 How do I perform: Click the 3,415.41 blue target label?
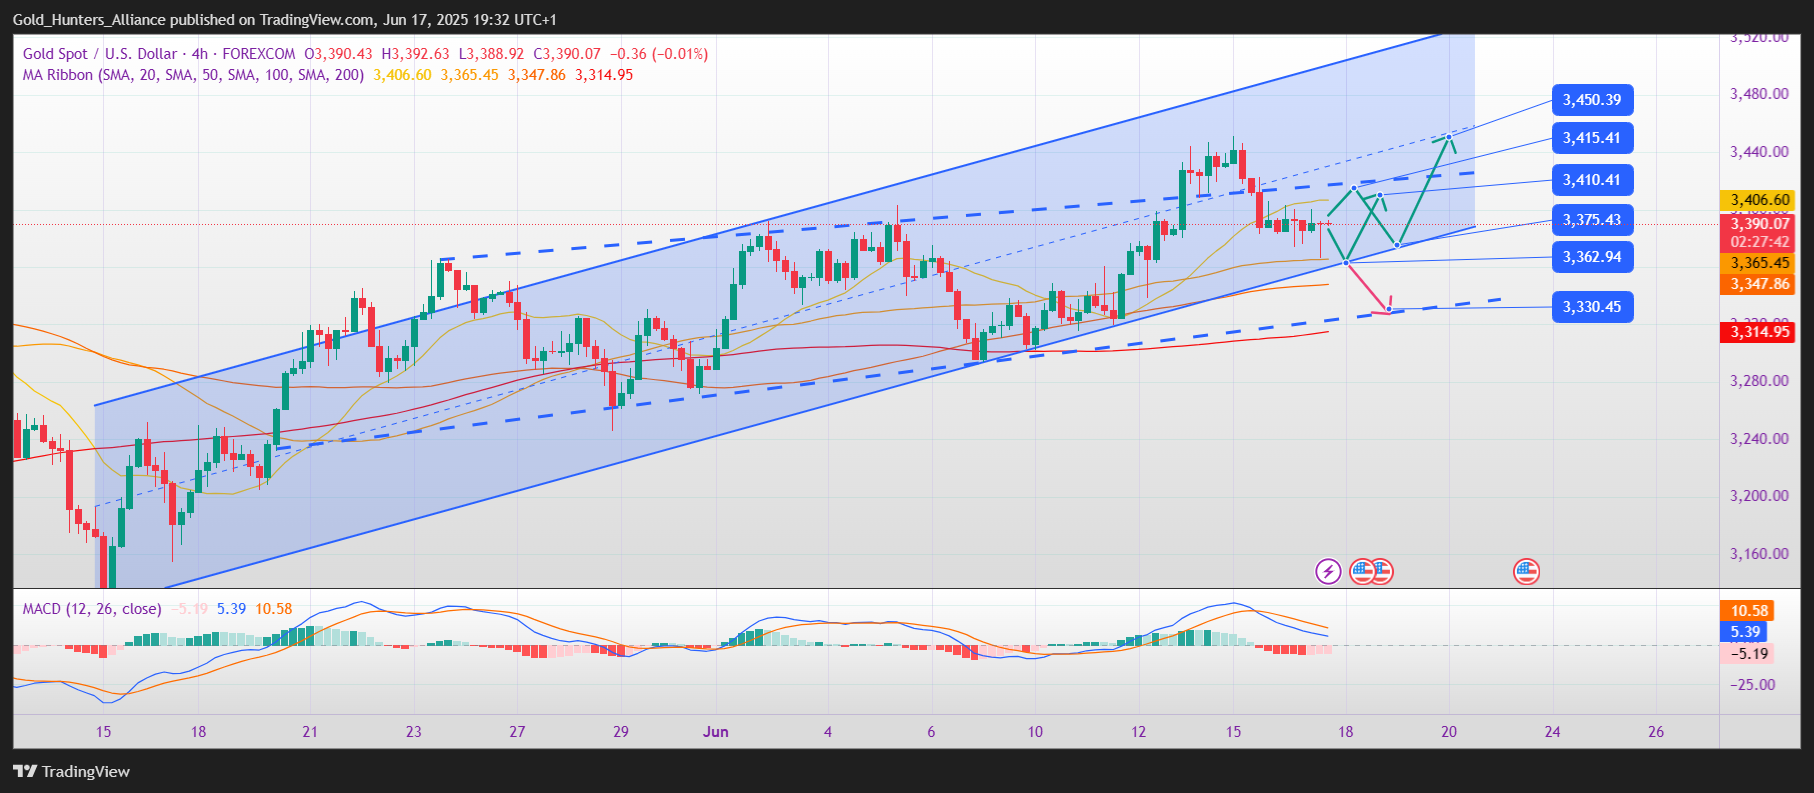1592,138
